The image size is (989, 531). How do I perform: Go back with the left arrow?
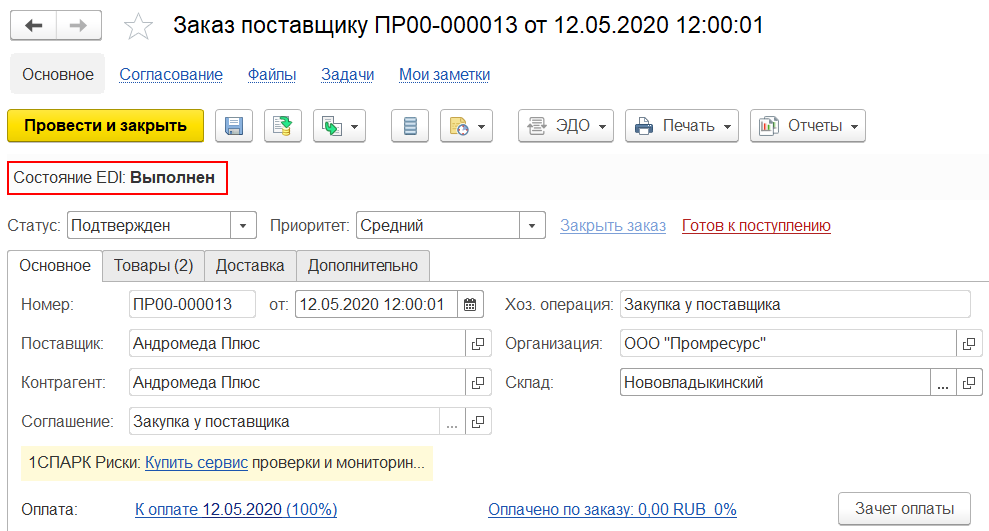click(x=33, y=26)
